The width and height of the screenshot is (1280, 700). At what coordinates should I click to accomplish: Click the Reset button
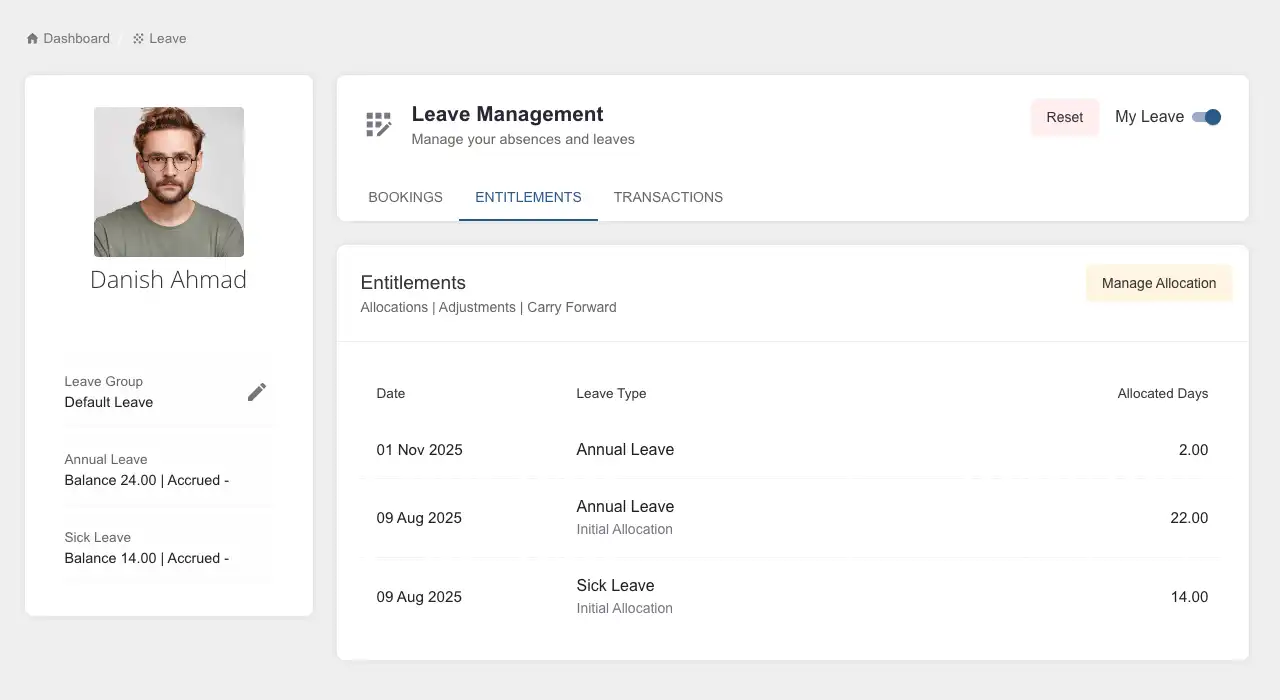(x=1064, y=117)
